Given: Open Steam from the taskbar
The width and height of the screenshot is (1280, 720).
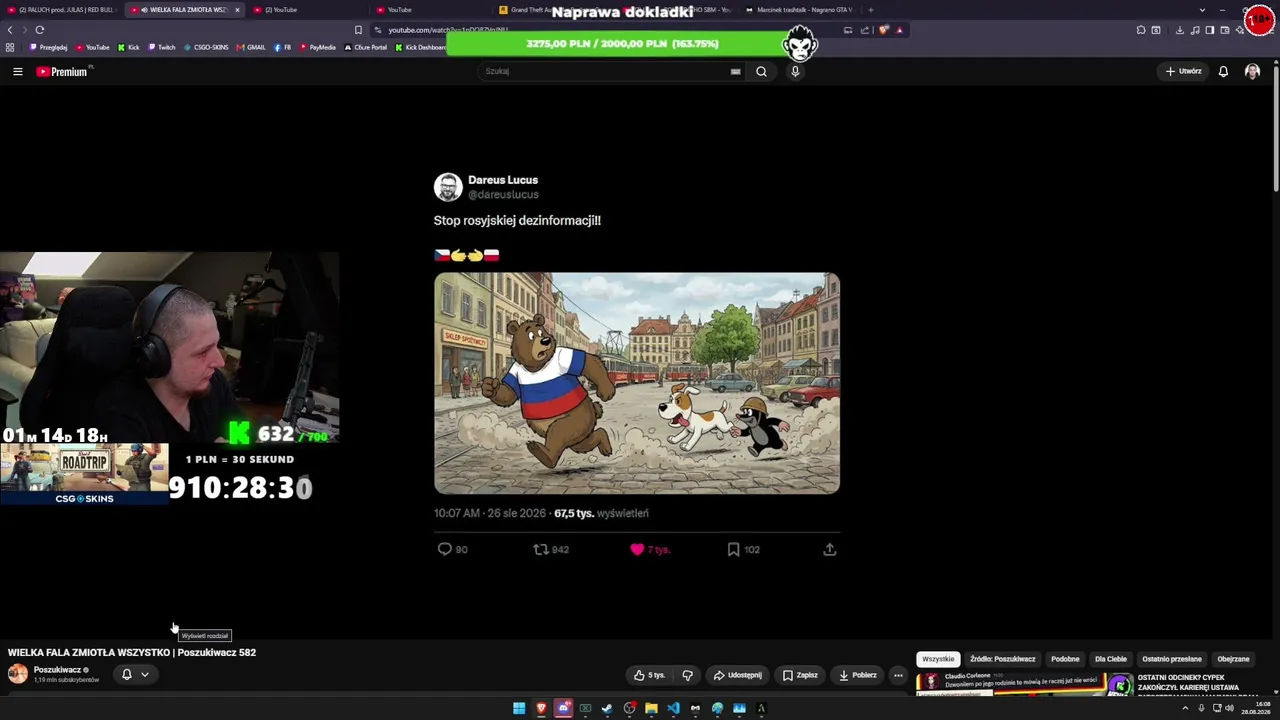Looking at the screenshot, I should click(x=607, y=708).
